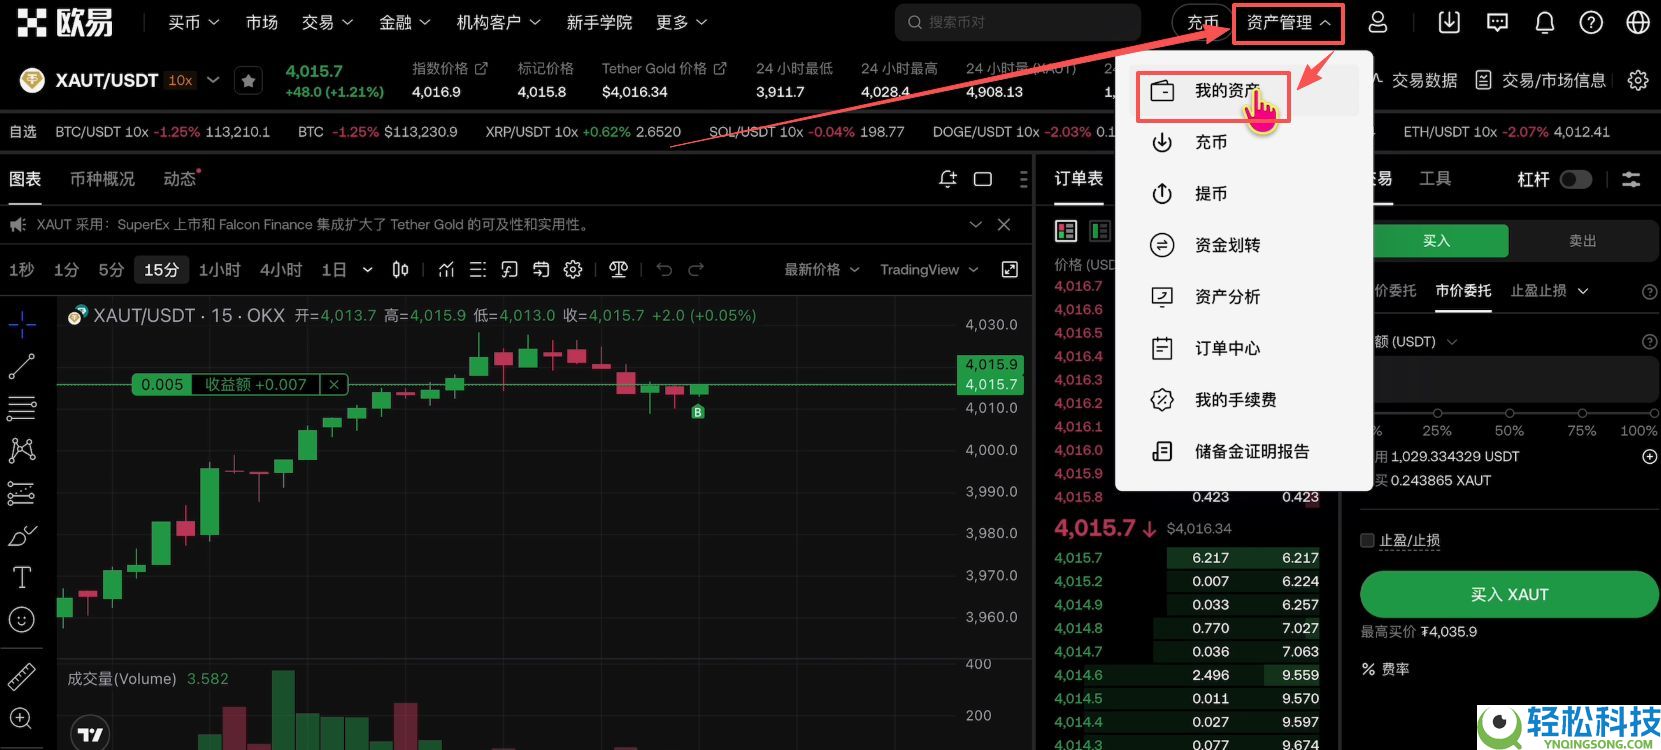Select 储备金证明报告 from the asset menu
This screenshot has width=1661, height=750.
(1245, 451)
